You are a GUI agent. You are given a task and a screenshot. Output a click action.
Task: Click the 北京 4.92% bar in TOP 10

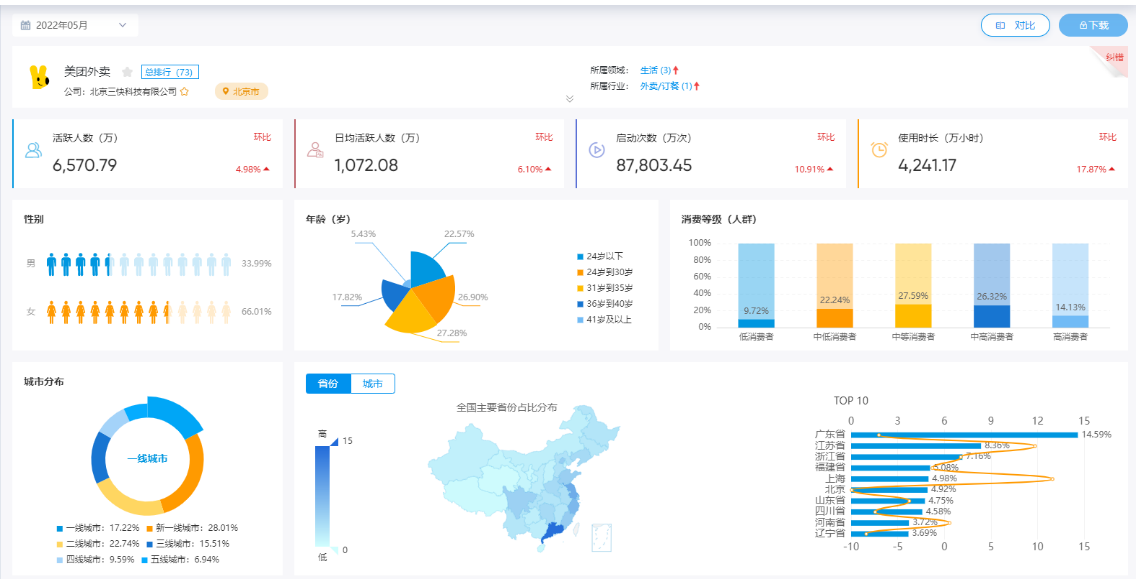coord(889,489)
